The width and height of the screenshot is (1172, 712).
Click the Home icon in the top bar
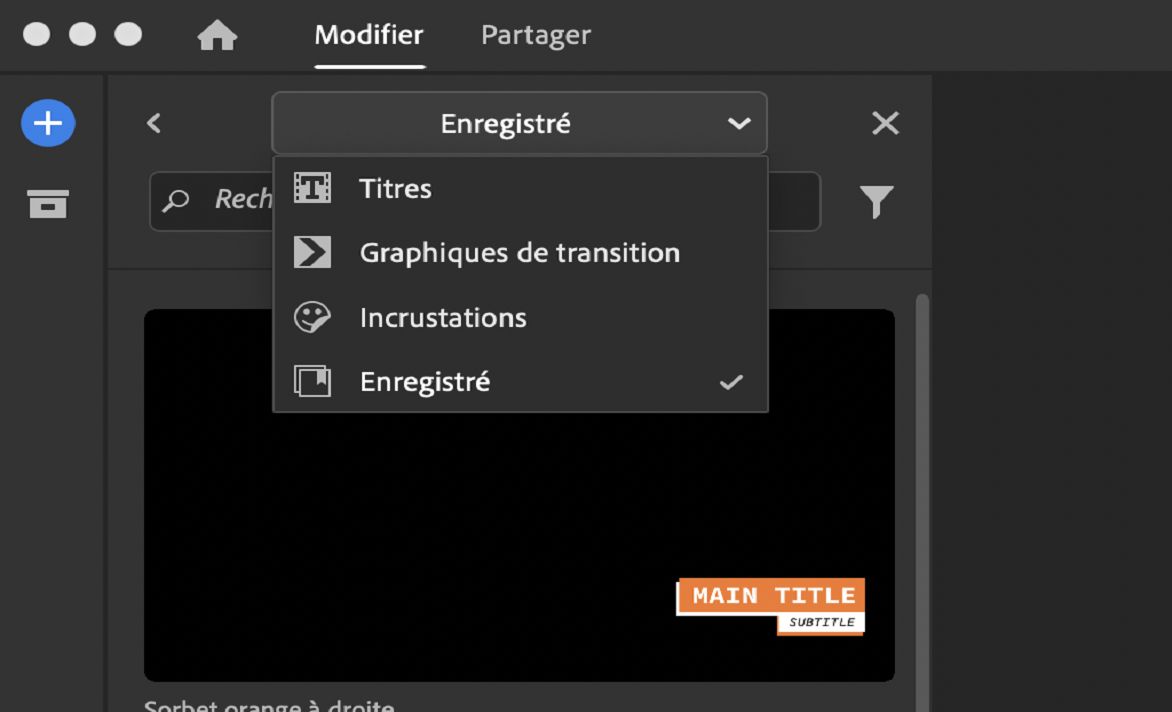coord(217,35)
